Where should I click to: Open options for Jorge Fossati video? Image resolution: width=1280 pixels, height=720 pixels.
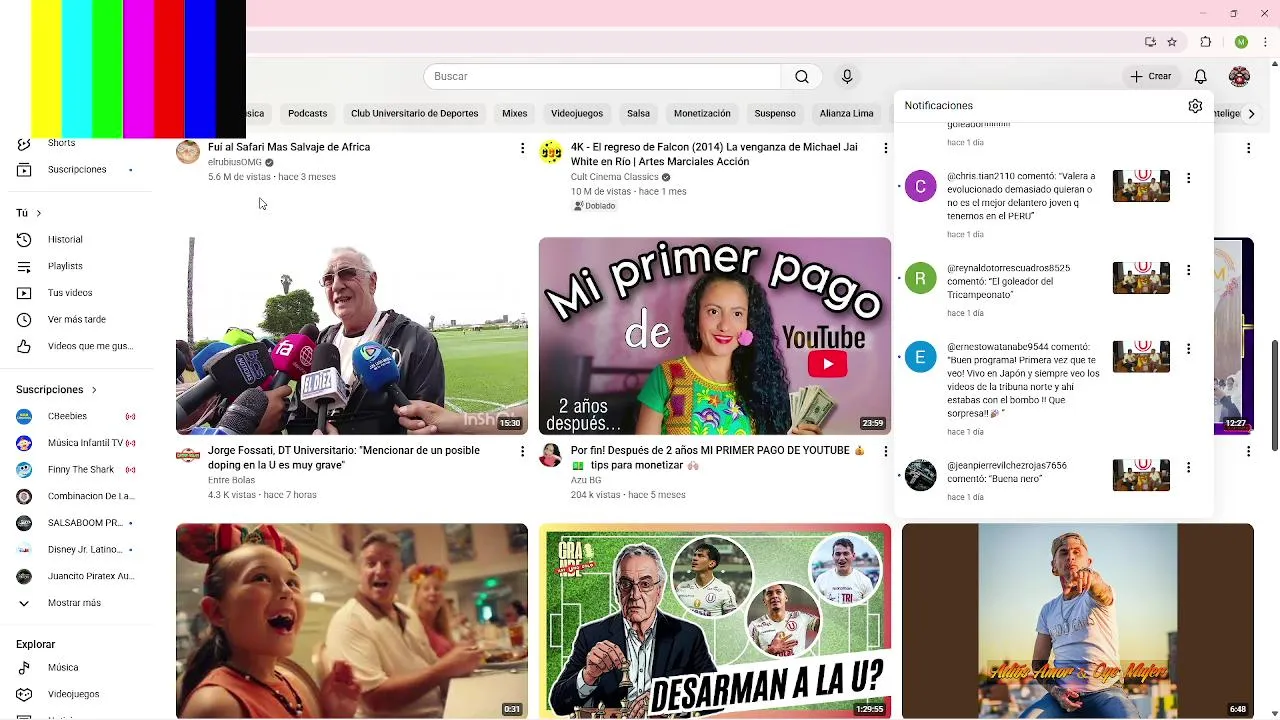click(x=522, y=452)
